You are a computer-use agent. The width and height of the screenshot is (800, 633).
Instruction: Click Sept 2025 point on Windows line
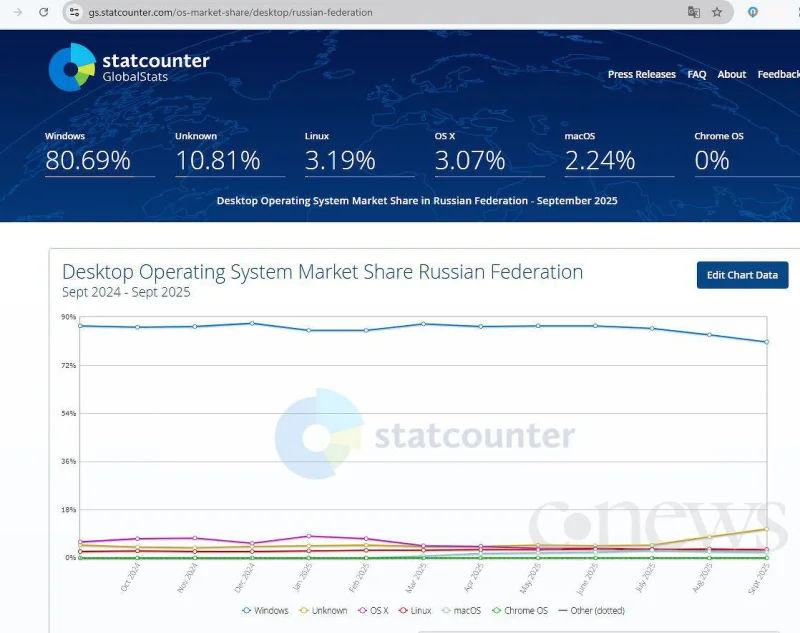point(766,342)
